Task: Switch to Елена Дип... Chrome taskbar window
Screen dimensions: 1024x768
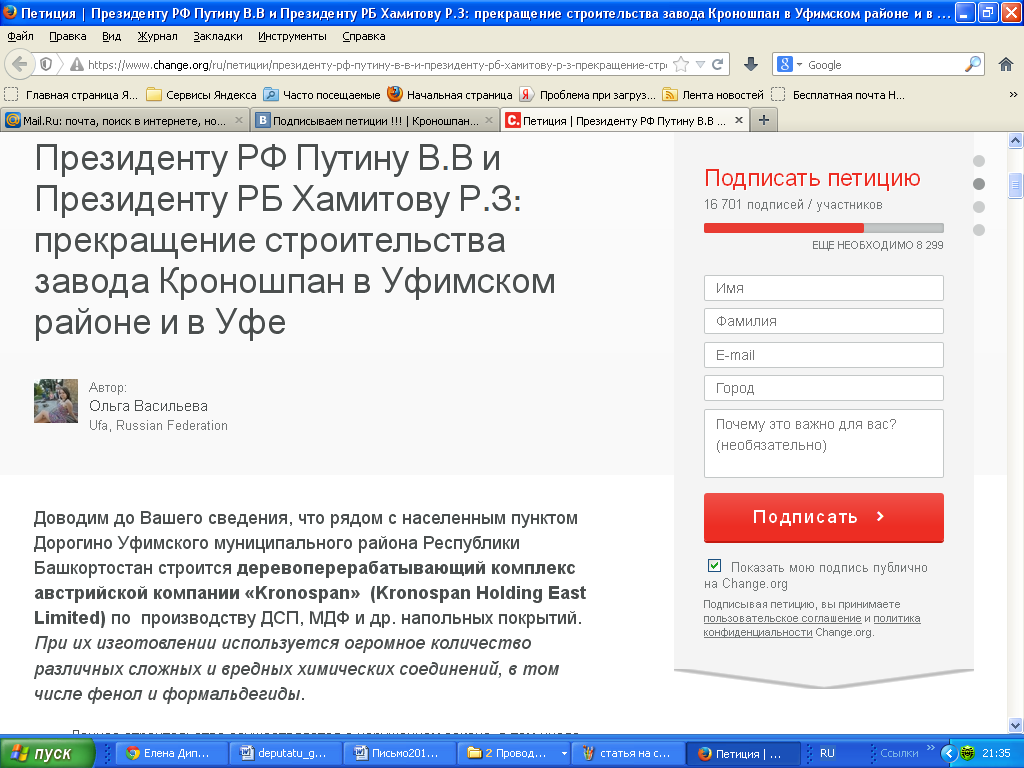Action: click(x=172, y=754)
